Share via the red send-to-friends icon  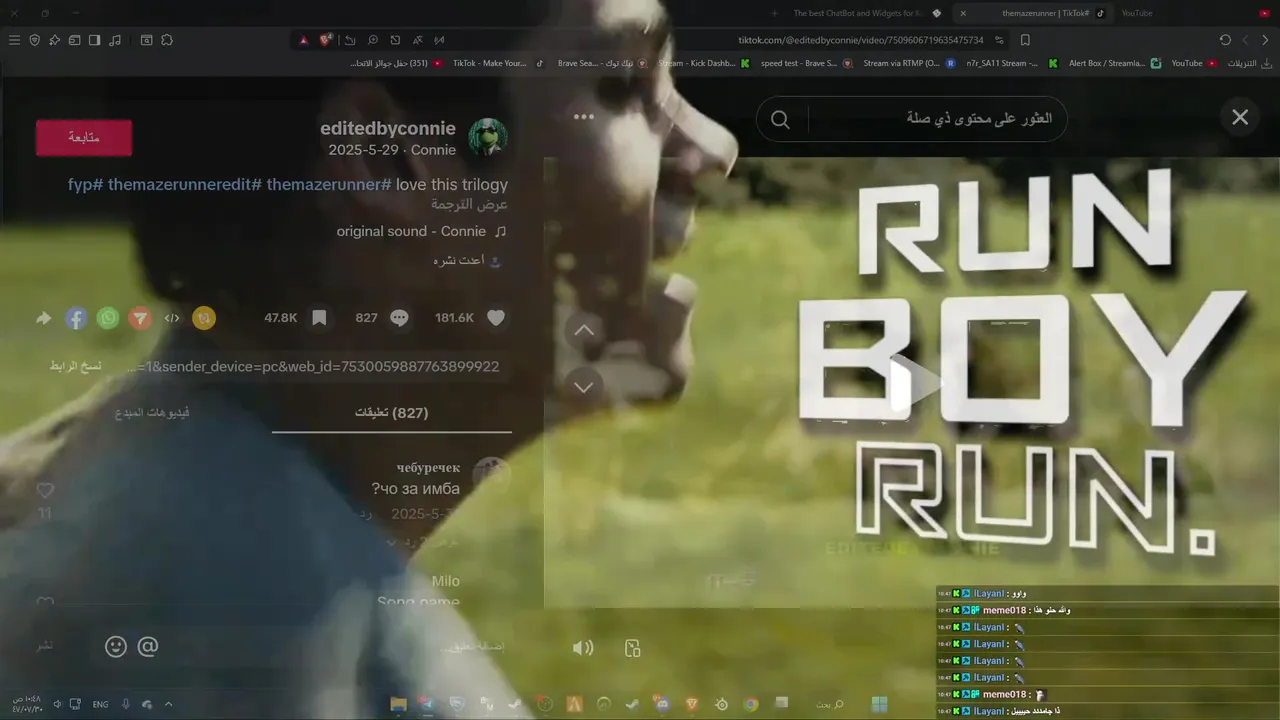(x=140, y=318)
